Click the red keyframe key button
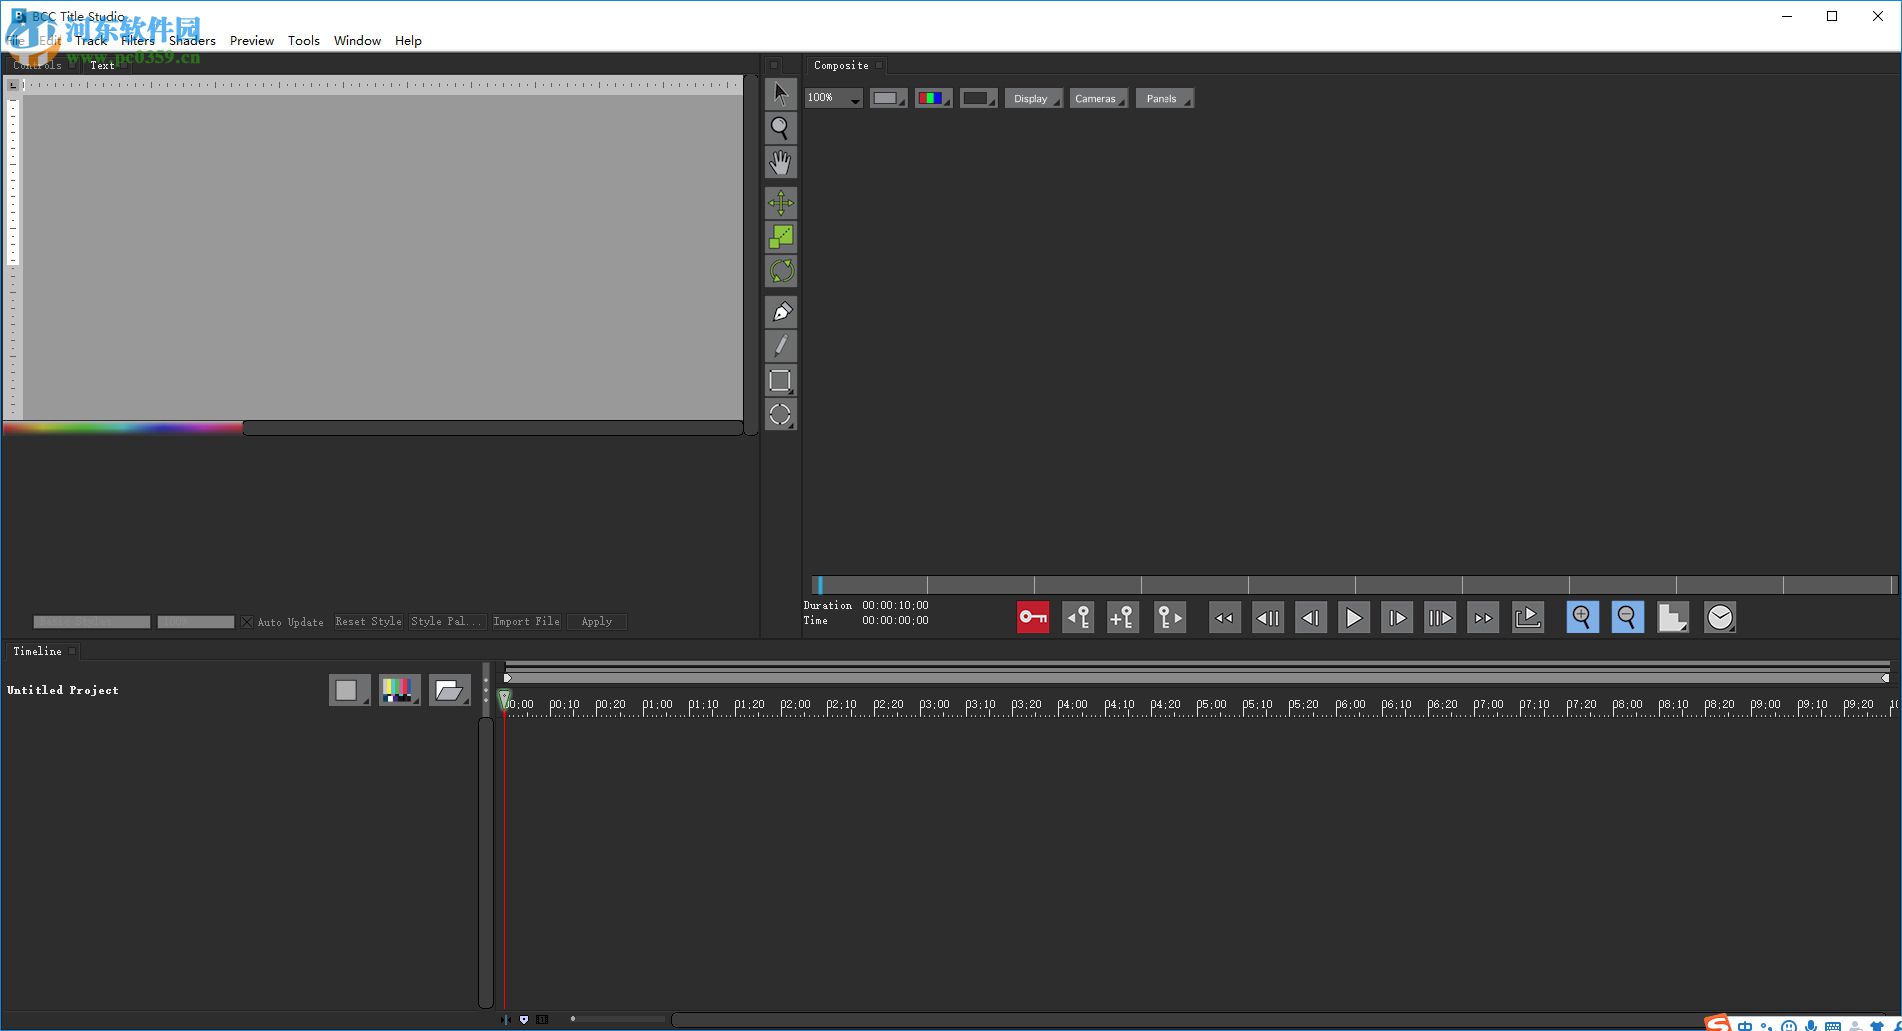The width and height of the screenshot is (1902, 1031). pos(1033,617)
